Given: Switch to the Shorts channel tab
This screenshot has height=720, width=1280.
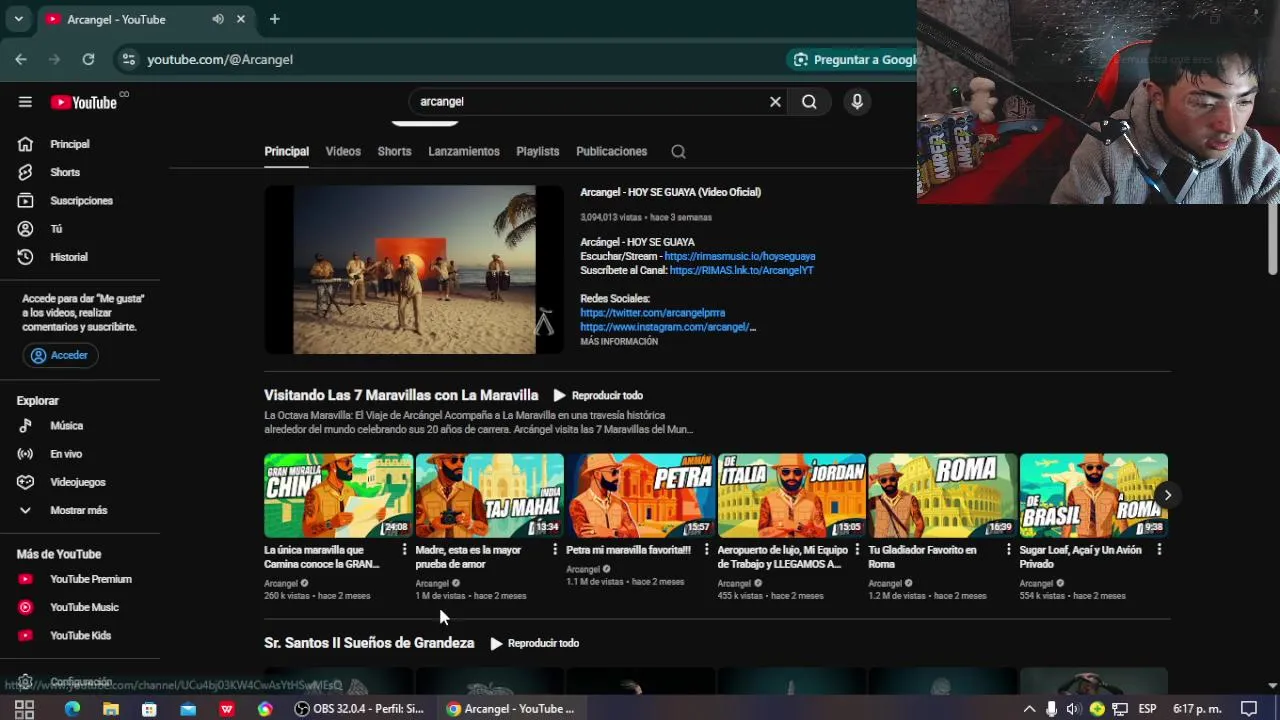Looking at the screenshot, I should [394, 152].
